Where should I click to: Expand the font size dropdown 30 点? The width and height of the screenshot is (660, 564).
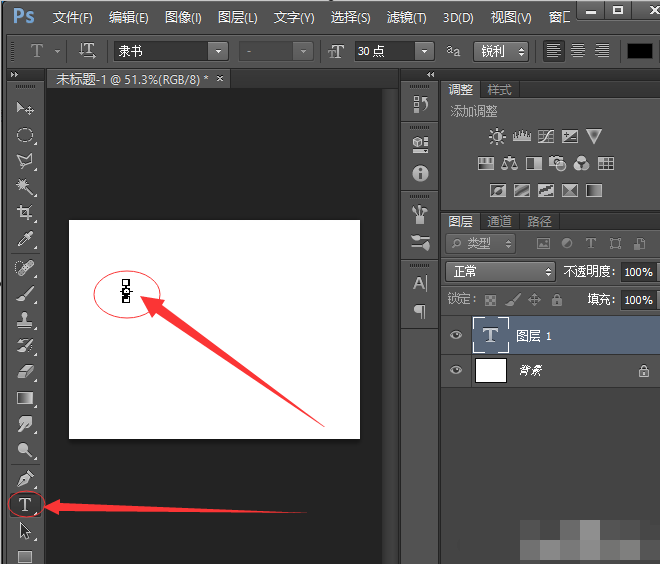pos(425,50)
